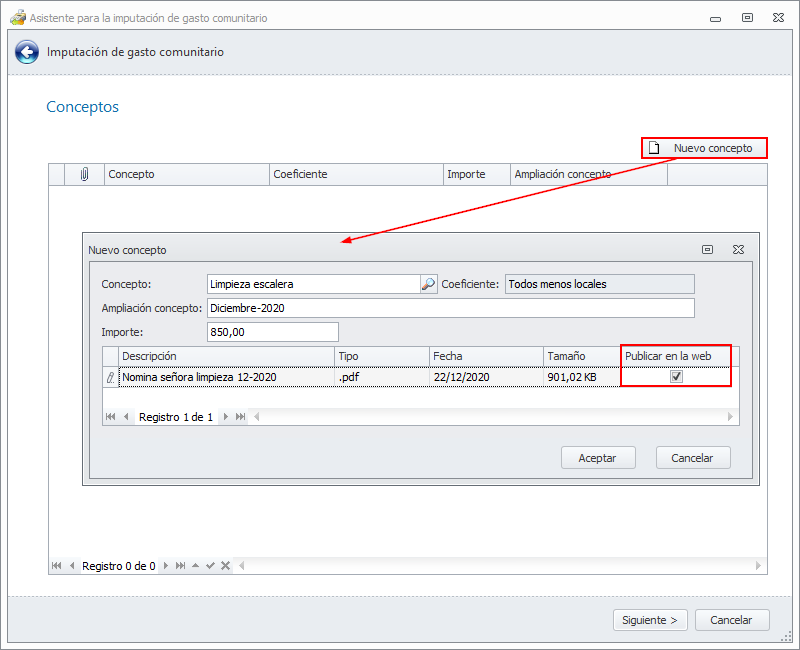This screenshot has height=650, width=800.
Task: Click Cancelar in Nuevo concepto dialog
Action: click(693, 458)
